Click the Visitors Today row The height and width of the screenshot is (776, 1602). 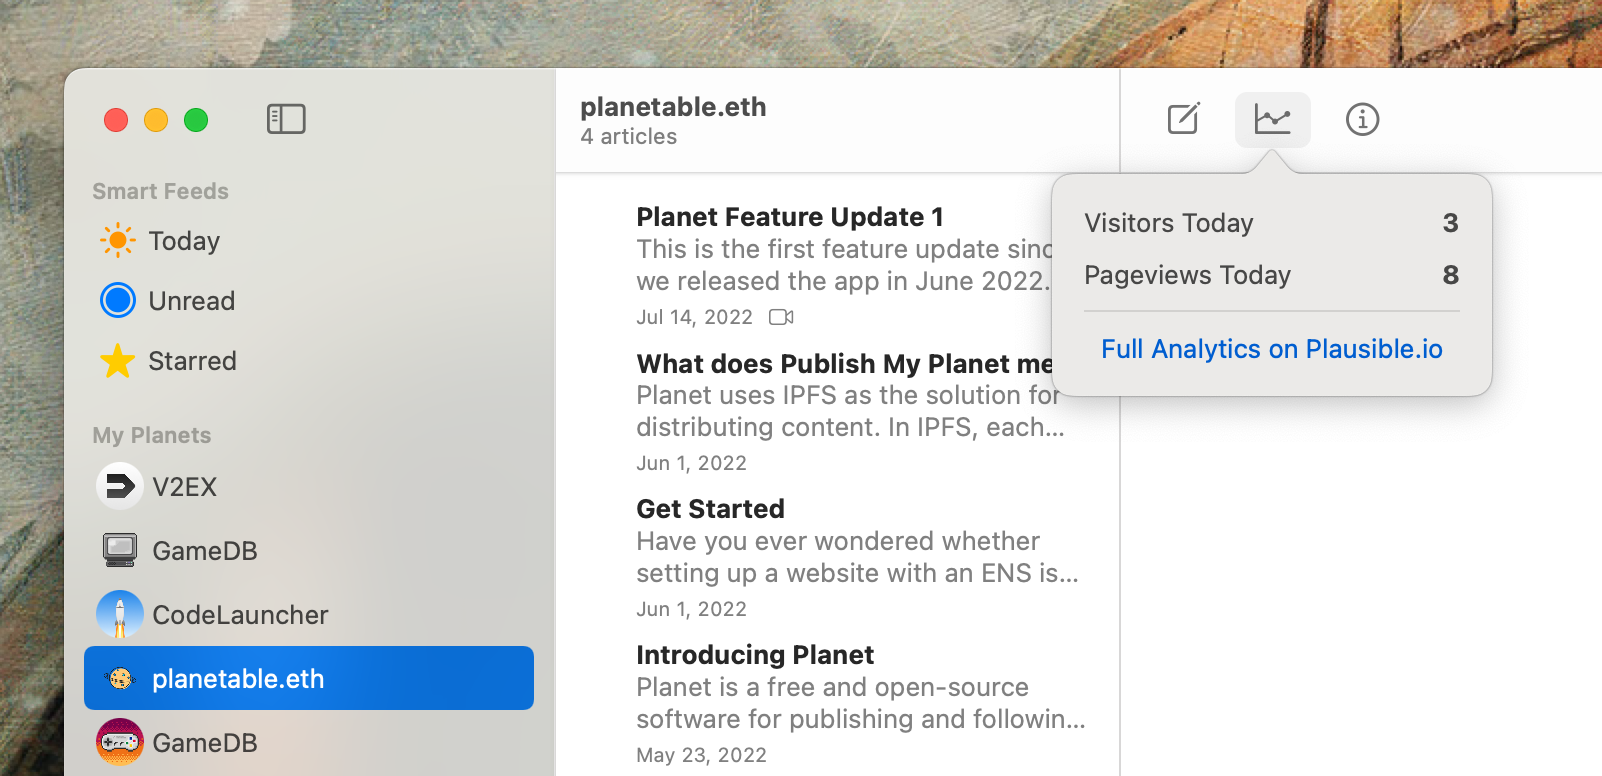click(x=1270, y=223)
